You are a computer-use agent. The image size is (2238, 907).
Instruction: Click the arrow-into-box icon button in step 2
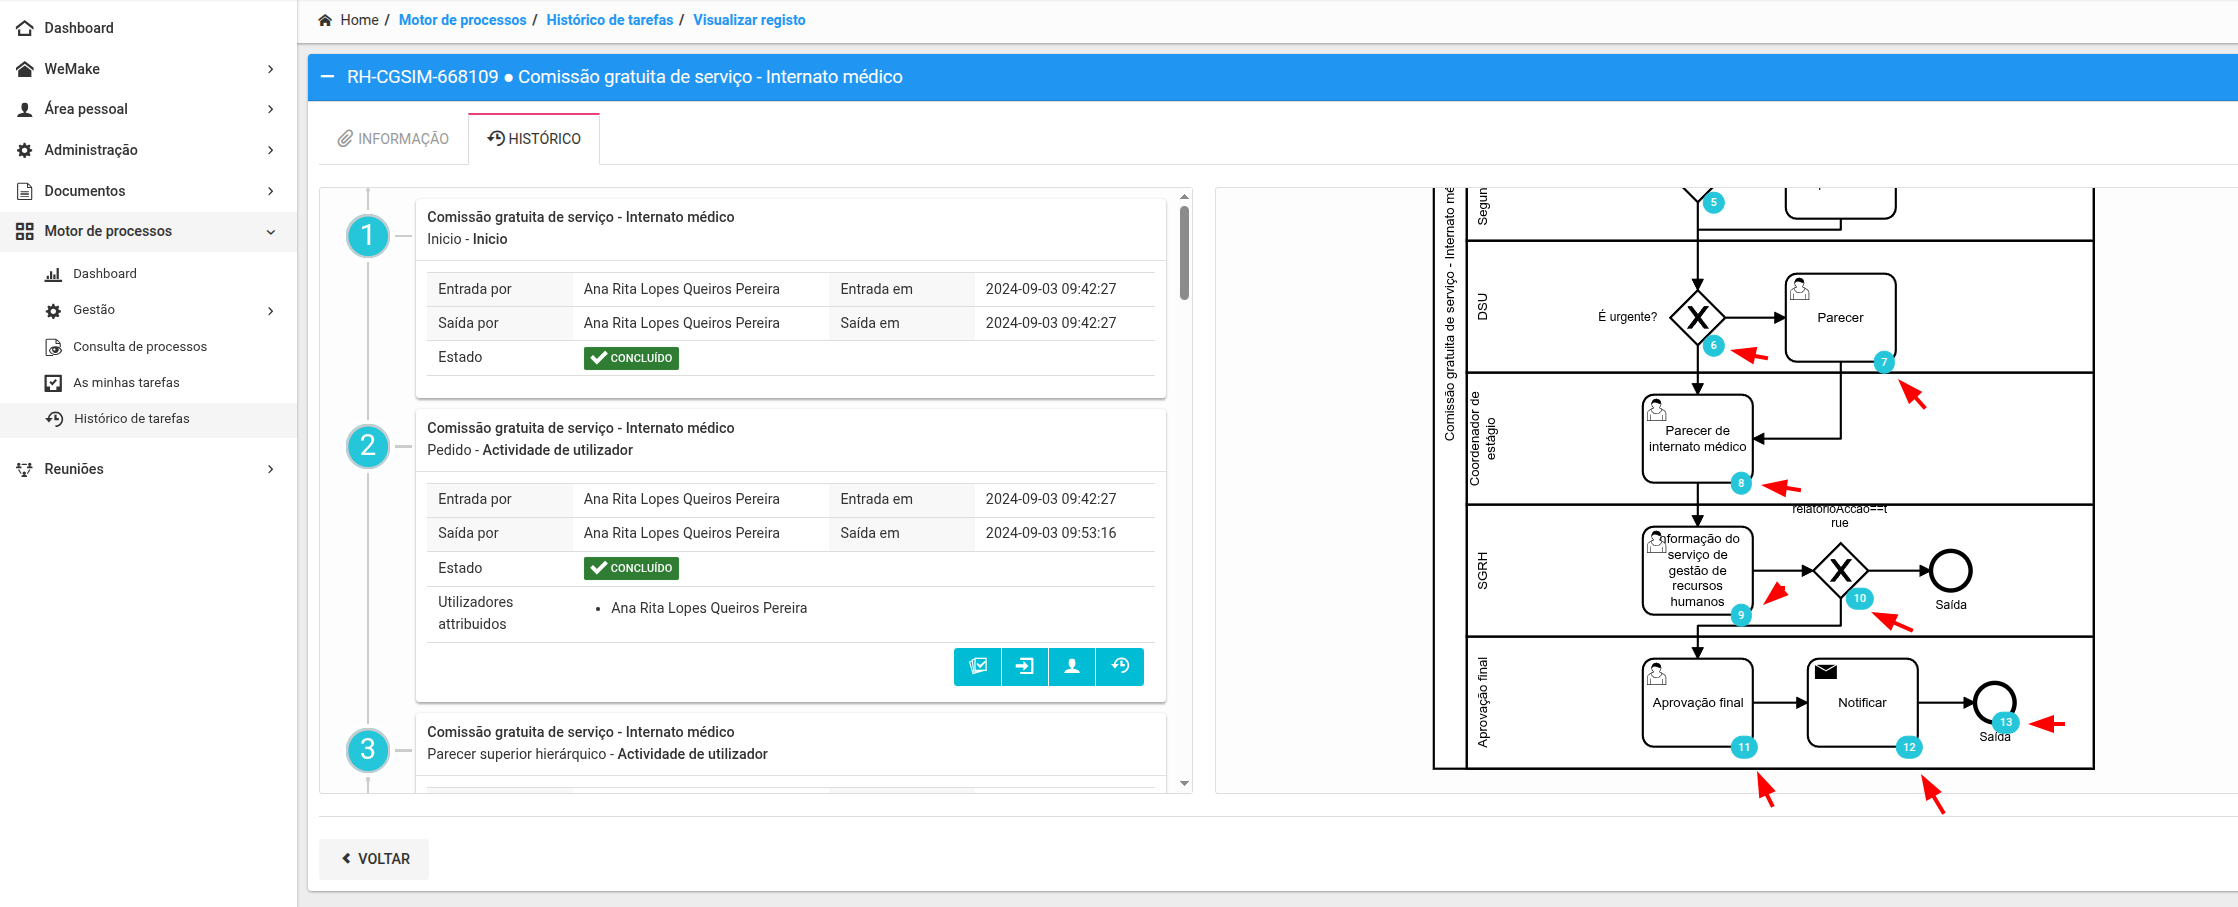[1025, 666]
